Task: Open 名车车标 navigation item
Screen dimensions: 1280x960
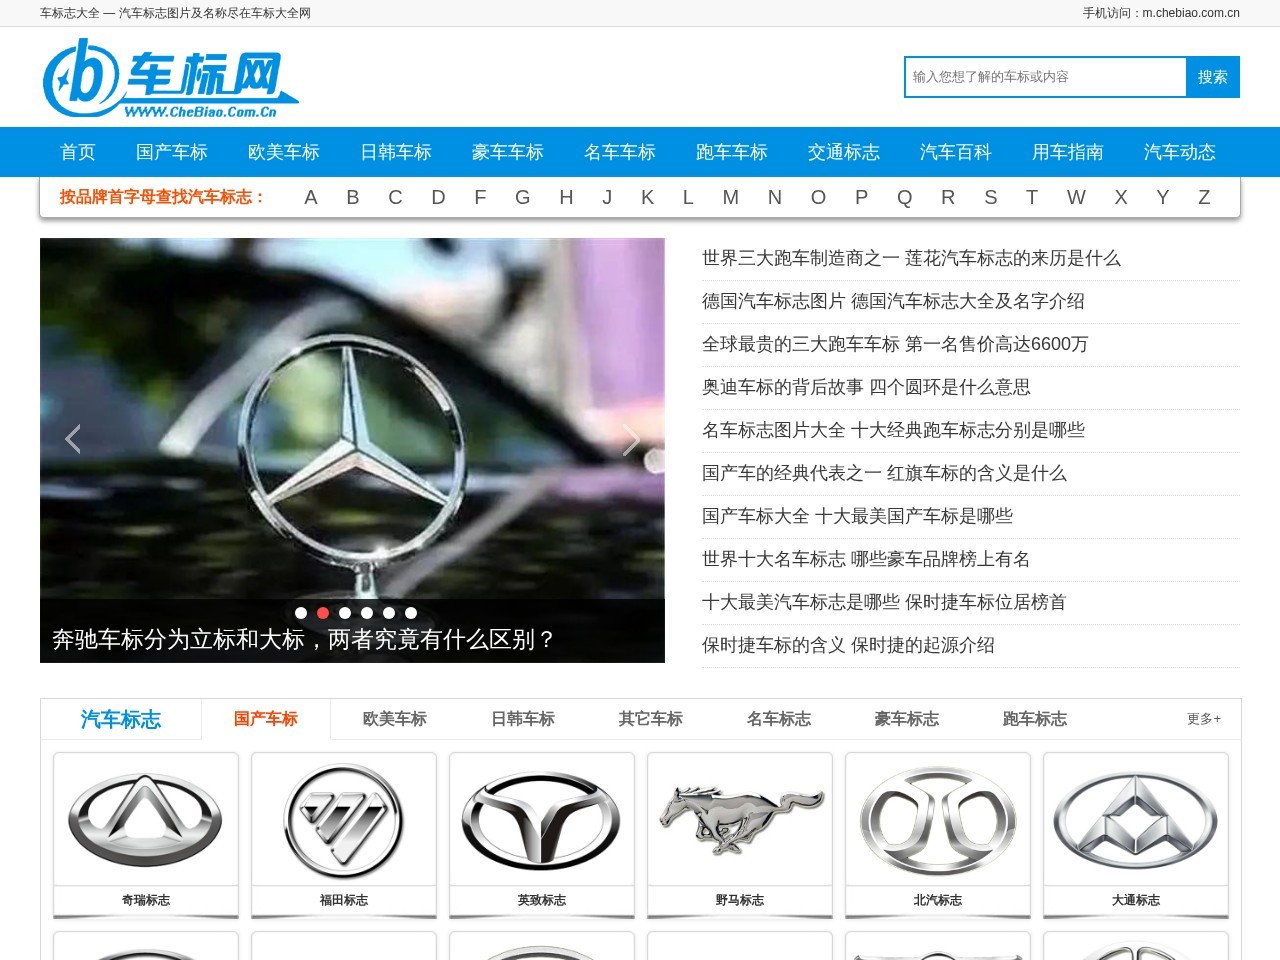Action: pyautogui.click(x=620, y=152)
